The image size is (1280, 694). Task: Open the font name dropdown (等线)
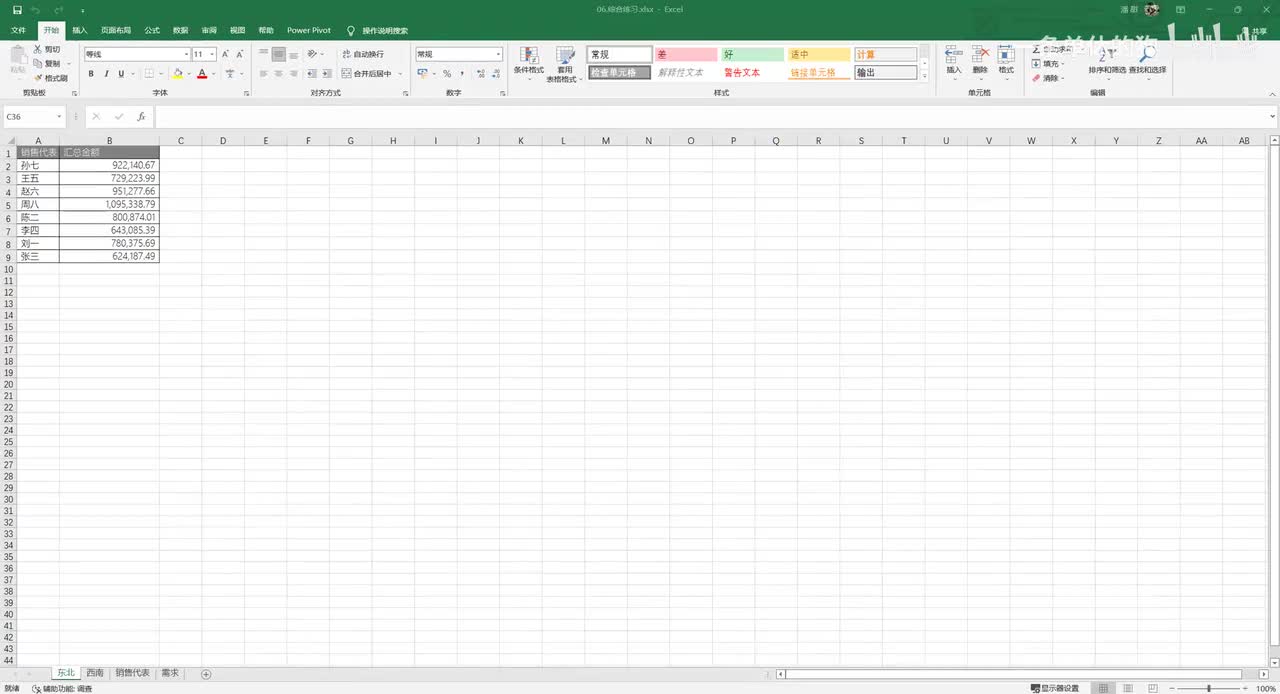186,54
